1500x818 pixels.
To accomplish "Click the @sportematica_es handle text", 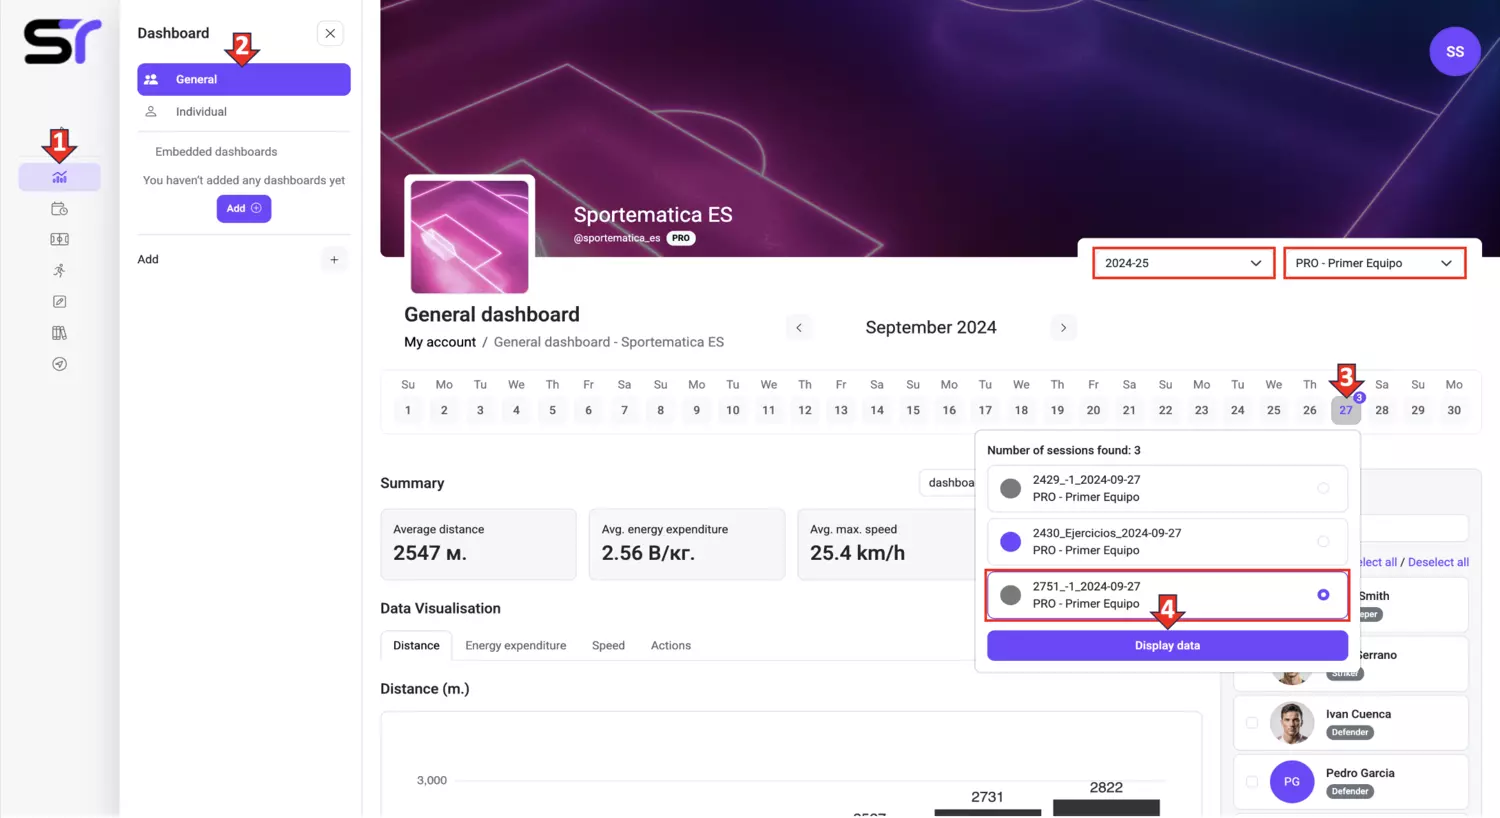I will click(617, 238).
